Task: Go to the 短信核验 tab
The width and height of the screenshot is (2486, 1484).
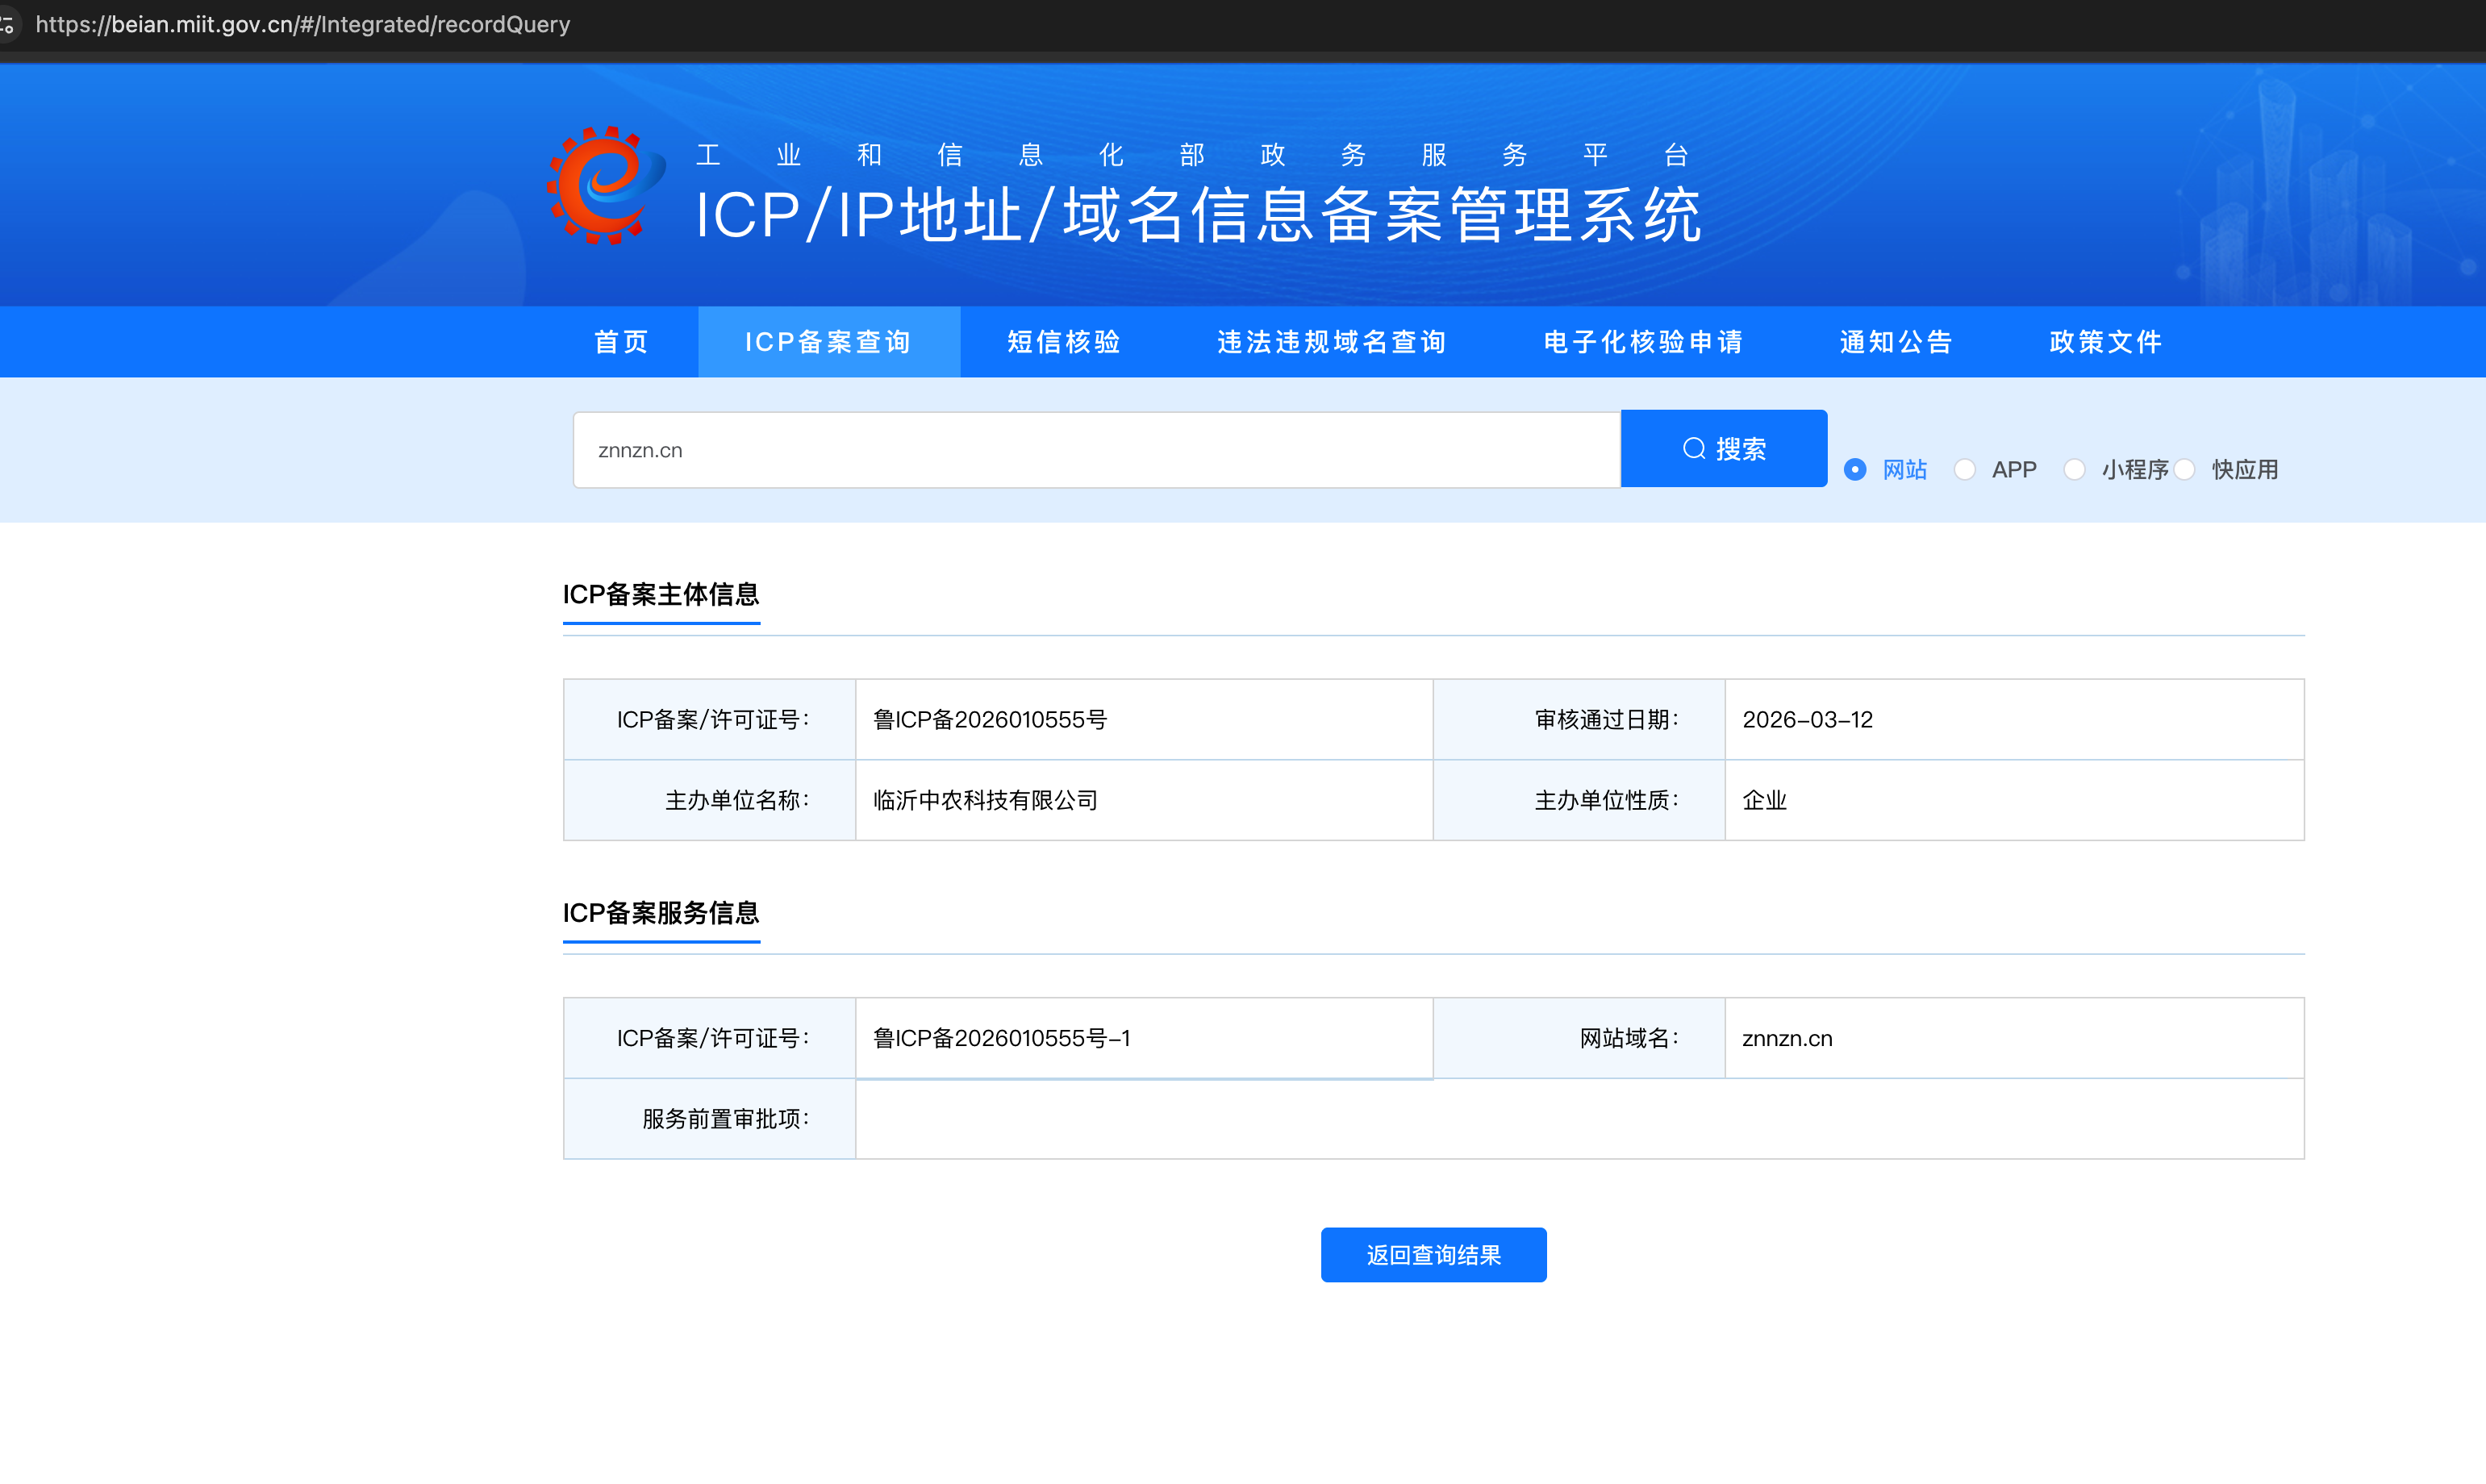Action: pyautogui.click(x=1064, y=342)
